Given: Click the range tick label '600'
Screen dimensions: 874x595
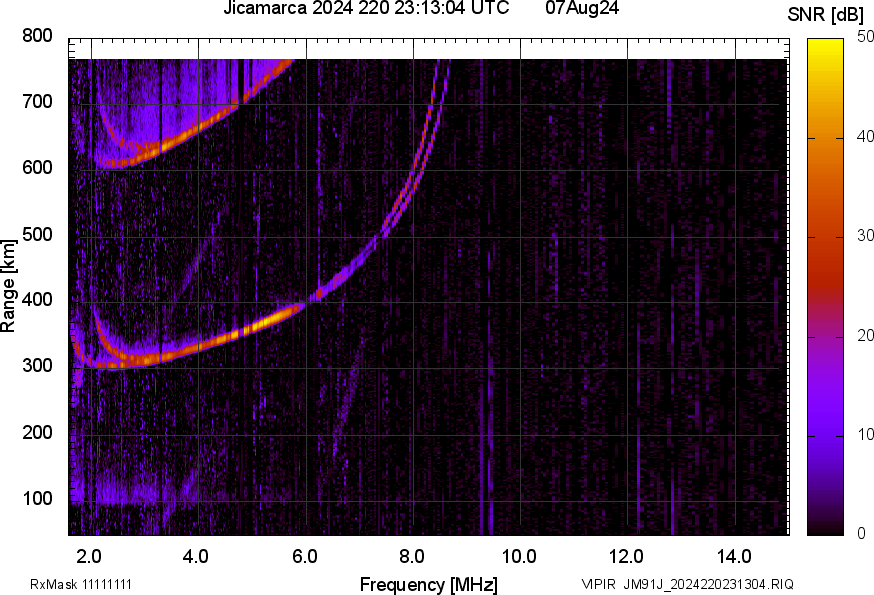Looking at the screenshot, I should pyautogui.click(x=37, y=168).
